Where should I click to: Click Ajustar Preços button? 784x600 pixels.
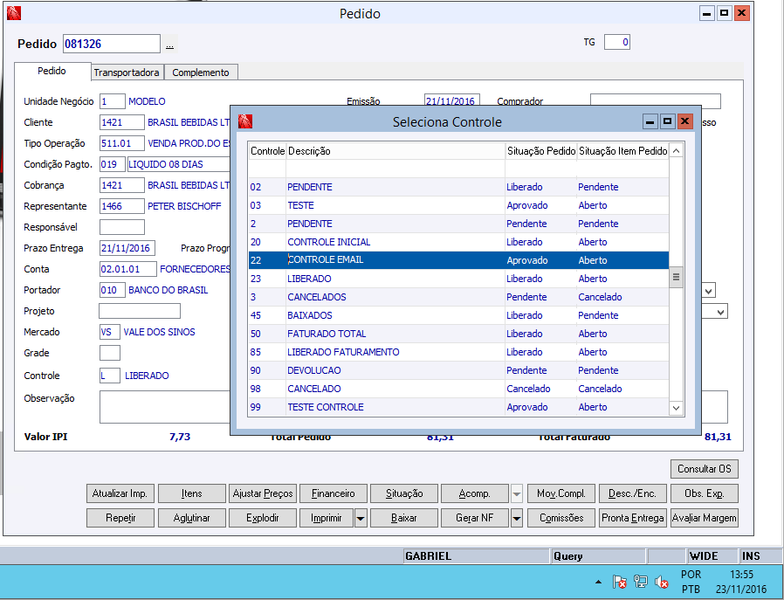262,494
